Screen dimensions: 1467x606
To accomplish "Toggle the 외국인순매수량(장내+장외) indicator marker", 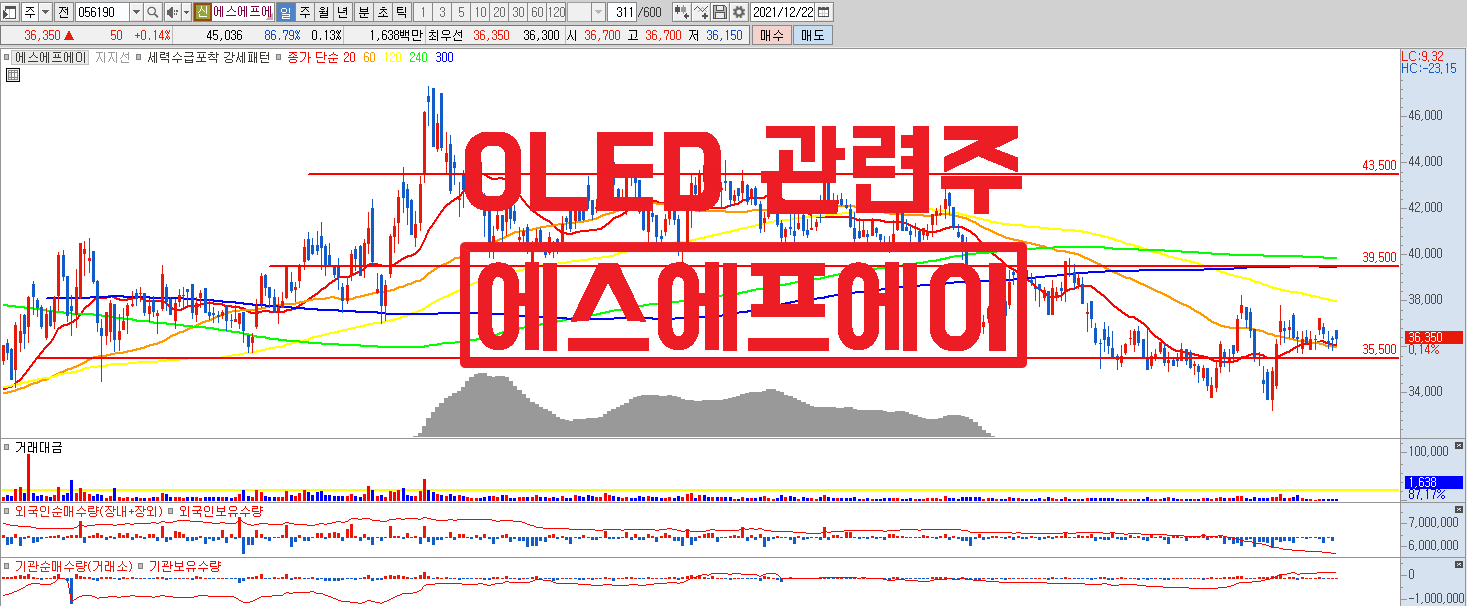I will pyautogui.click(x=7, y=510).
